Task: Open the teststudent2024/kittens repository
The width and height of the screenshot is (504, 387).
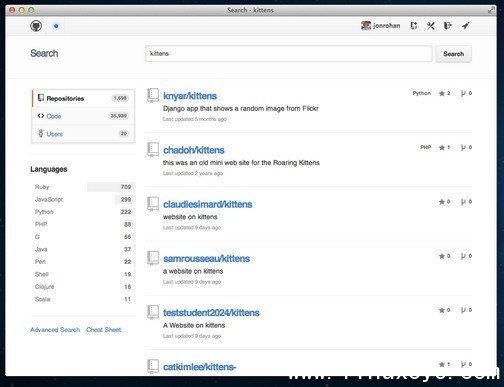Action: (x=211, y=313)
